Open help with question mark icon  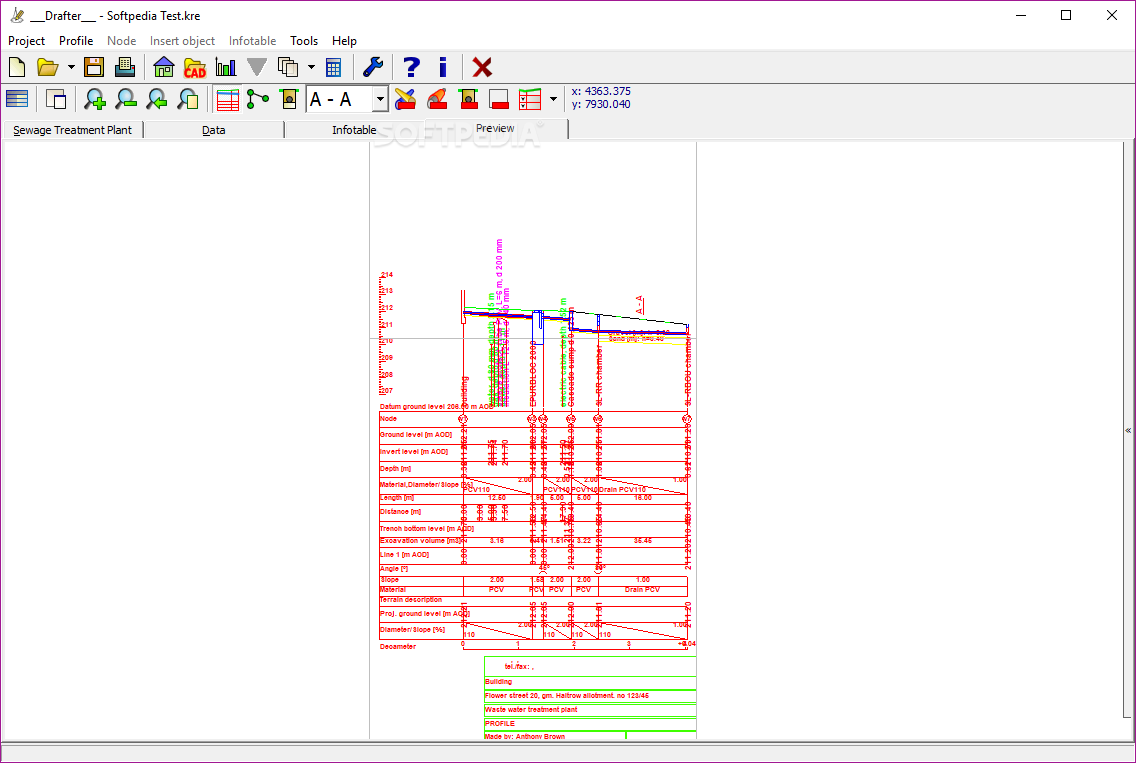coord(411,67)
